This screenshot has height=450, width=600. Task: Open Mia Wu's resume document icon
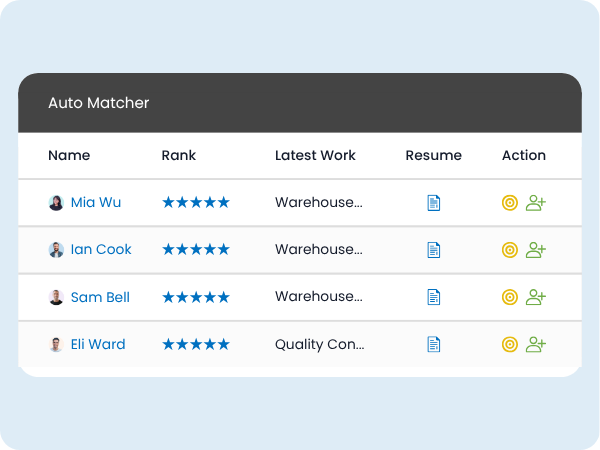[x=434, y=203]
